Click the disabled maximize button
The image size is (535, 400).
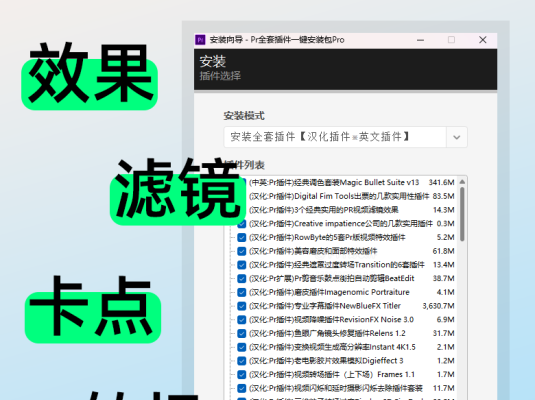451,40
